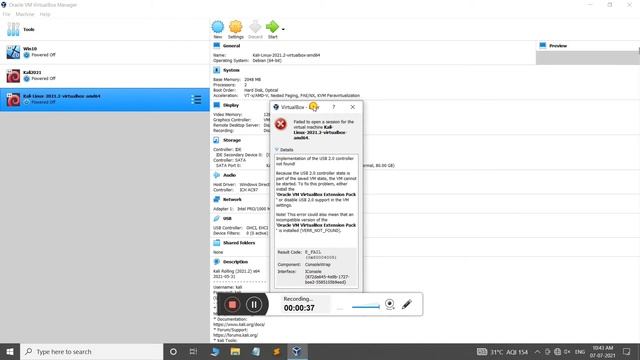This screenshot has width=640, height=360.
Task: Create a new VM with the New icon
Action: pyautogui.click(x=218, y=27)
